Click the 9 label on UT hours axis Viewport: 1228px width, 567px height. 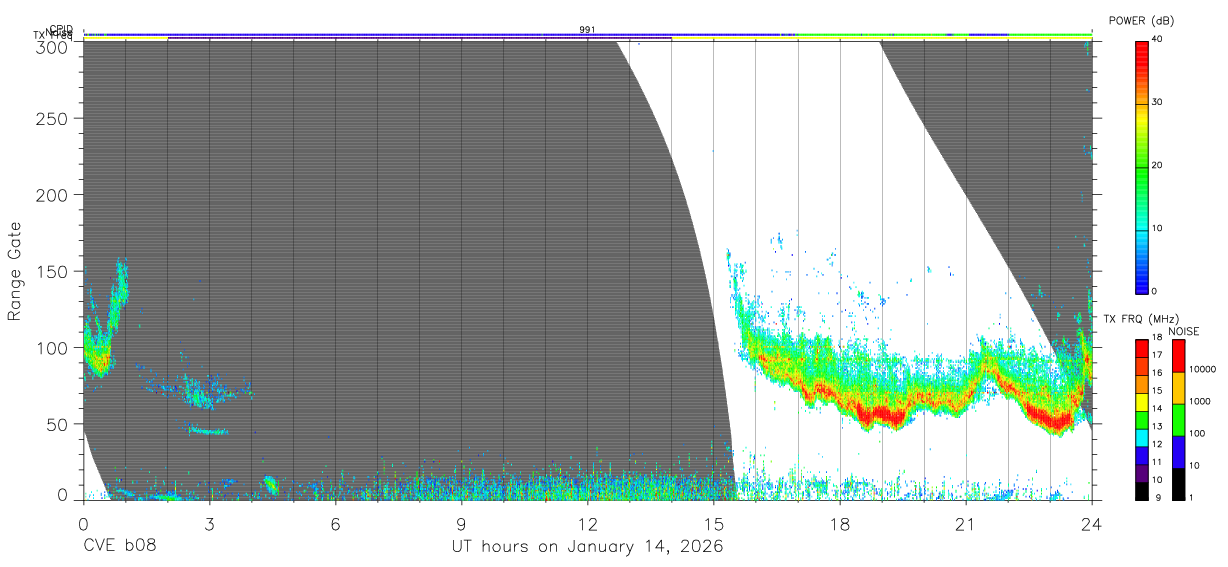point(461,524)
